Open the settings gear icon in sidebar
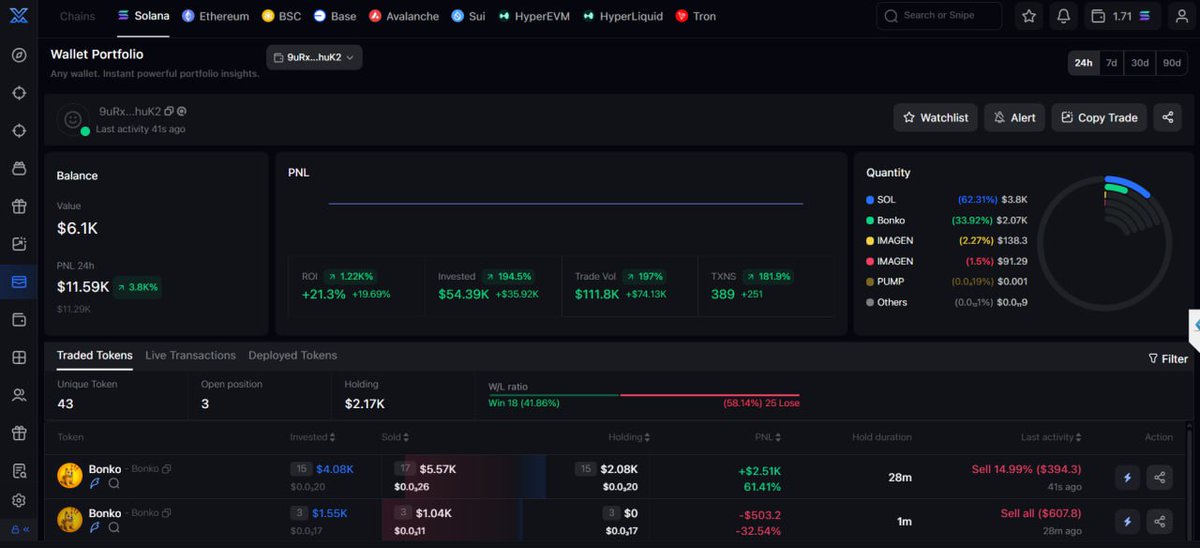This screenshot has width=1200, height=548. [x=19, y=500]
